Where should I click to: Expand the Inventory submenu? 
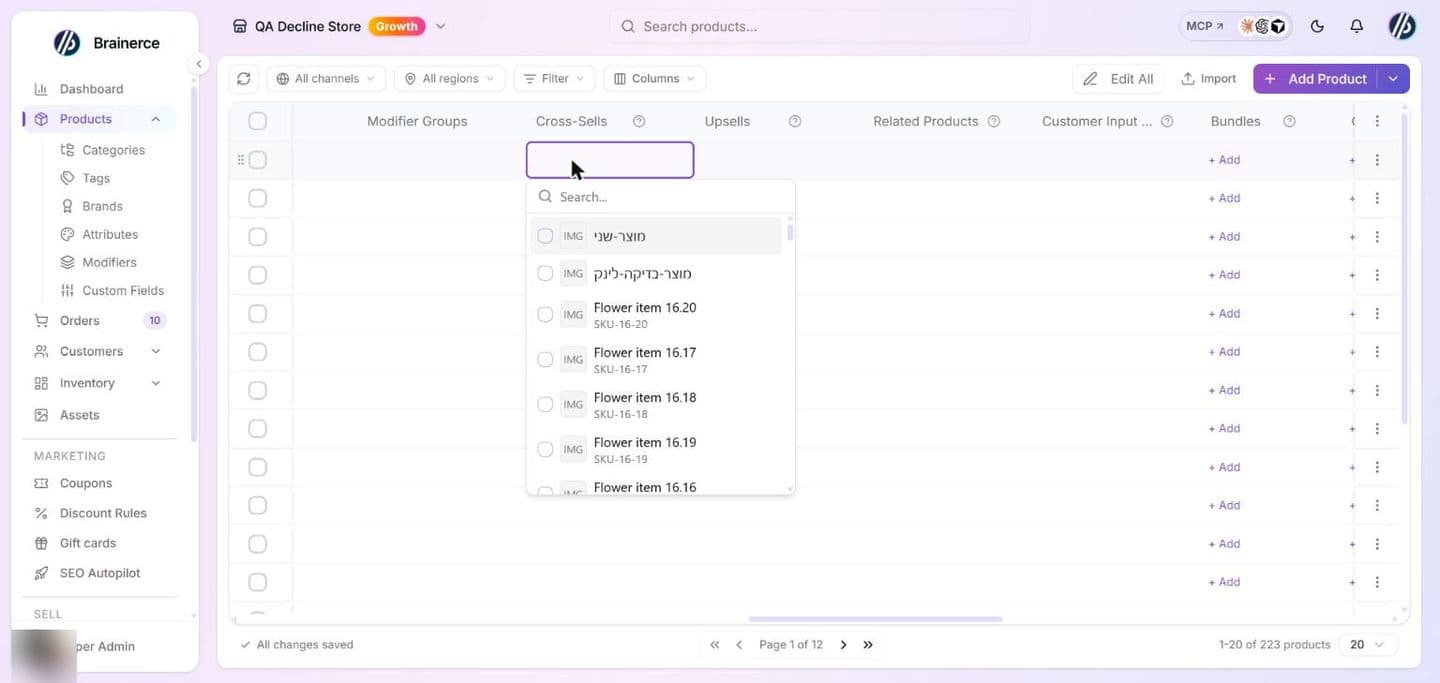pyautogui.click(x=156, y=383)
